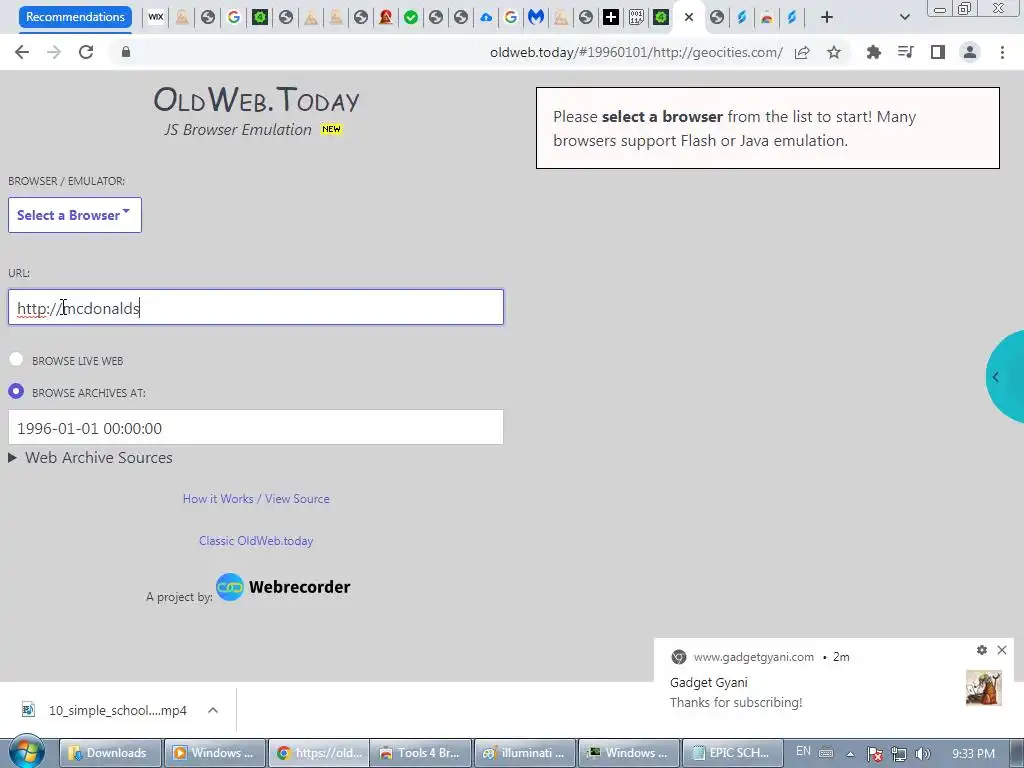Click the Gadget Gyani notification thumbnail image
Viewport: 1024px width, 768px height.
pyautogui.click(x=984, y=688)
